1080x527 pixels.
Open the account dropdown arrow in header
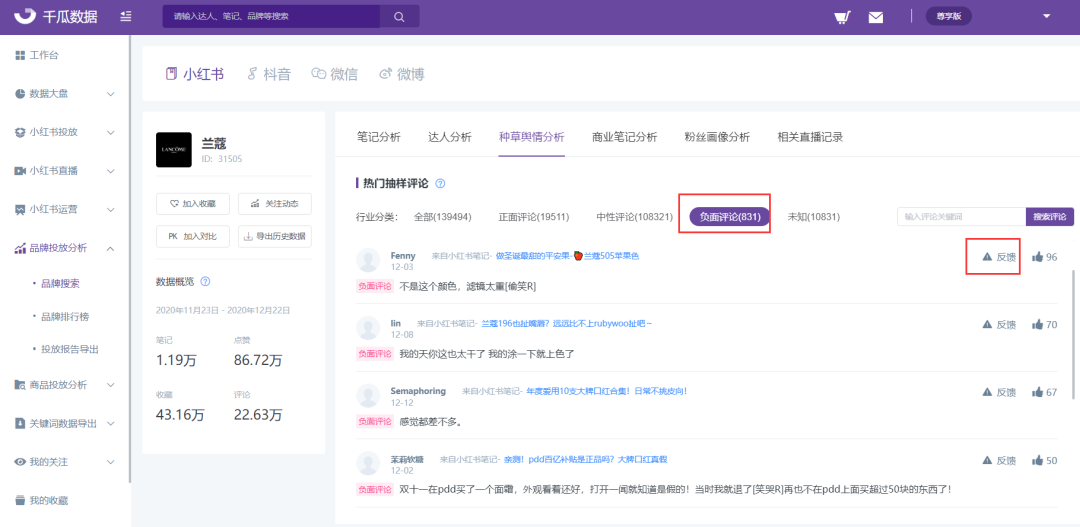point(1047,16)
